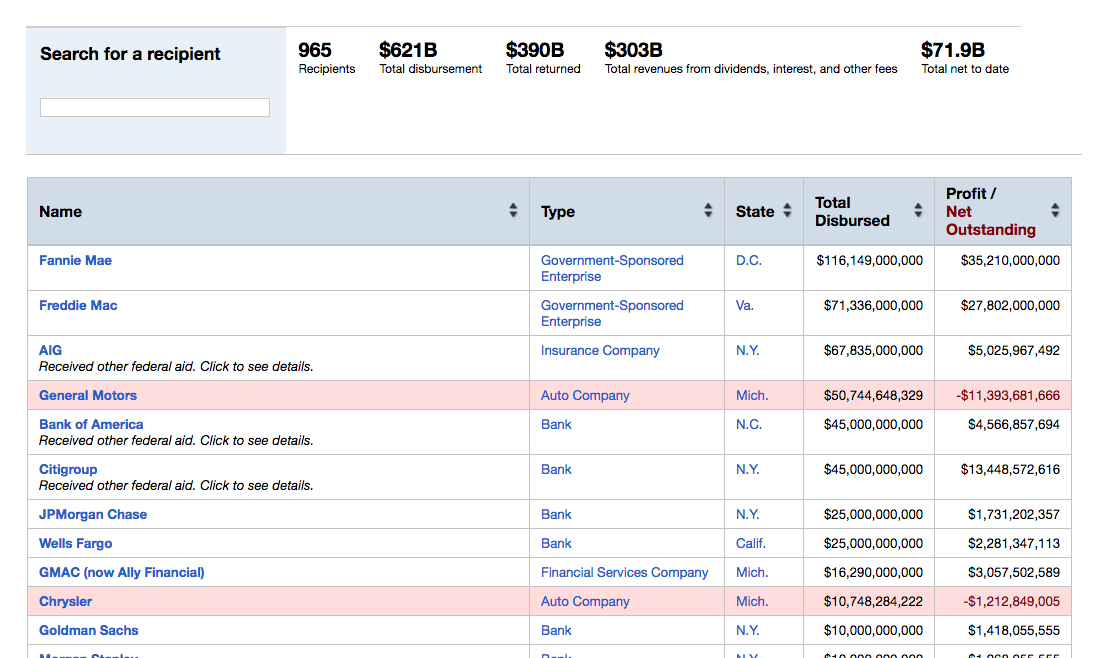Click the D.C. state link

(x=749, y=261)
